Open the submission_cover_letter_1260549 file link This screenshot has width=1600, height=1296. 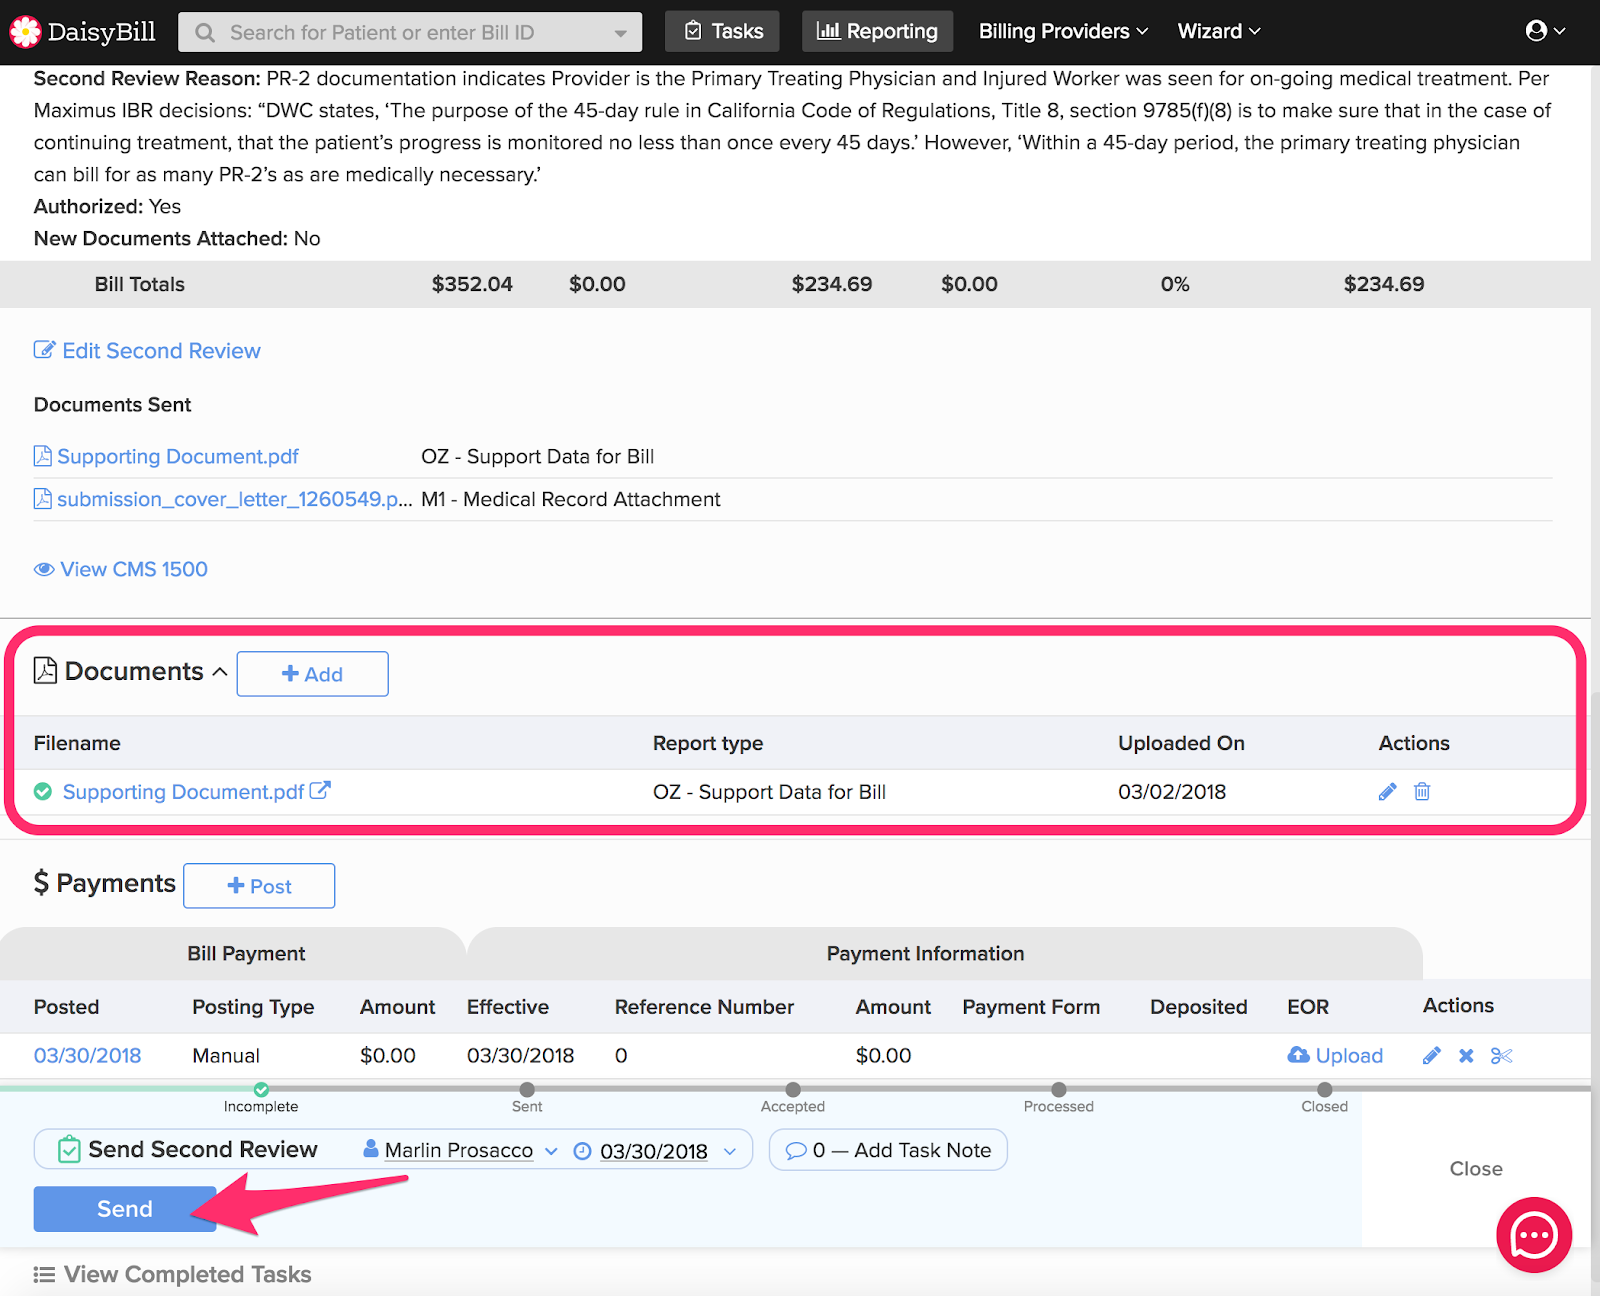(x=234, y=499)
